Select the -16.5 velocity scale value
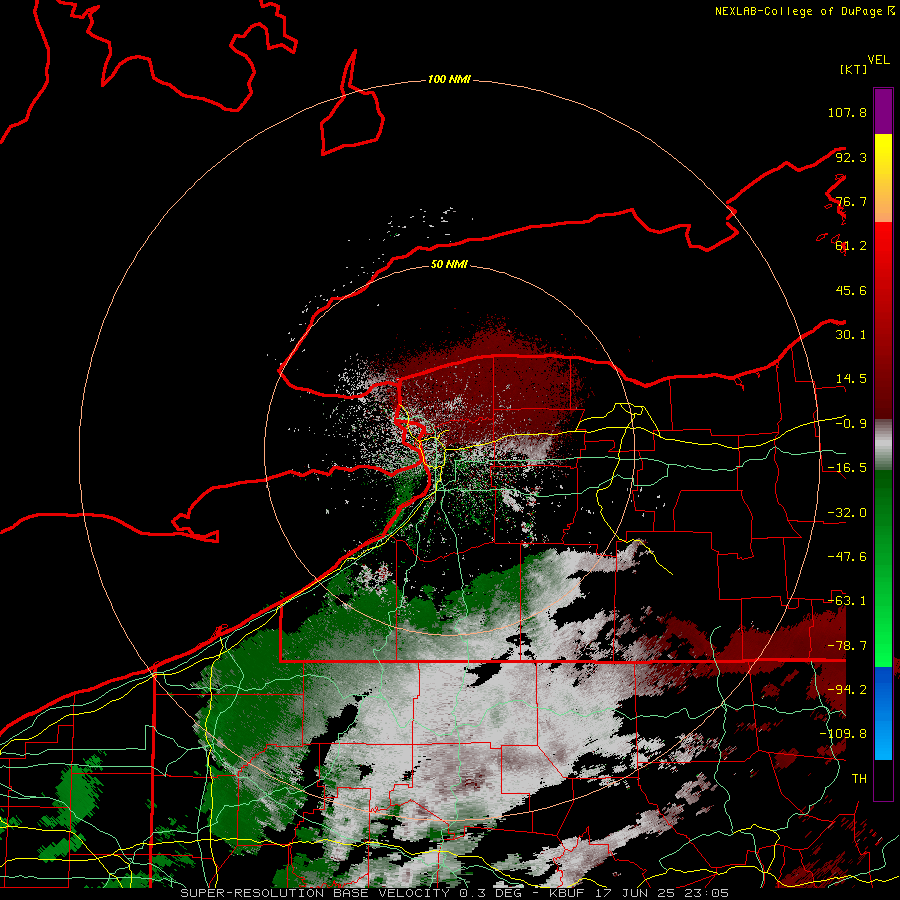Screen dimensions: 900x900 (x=847, y=468)
